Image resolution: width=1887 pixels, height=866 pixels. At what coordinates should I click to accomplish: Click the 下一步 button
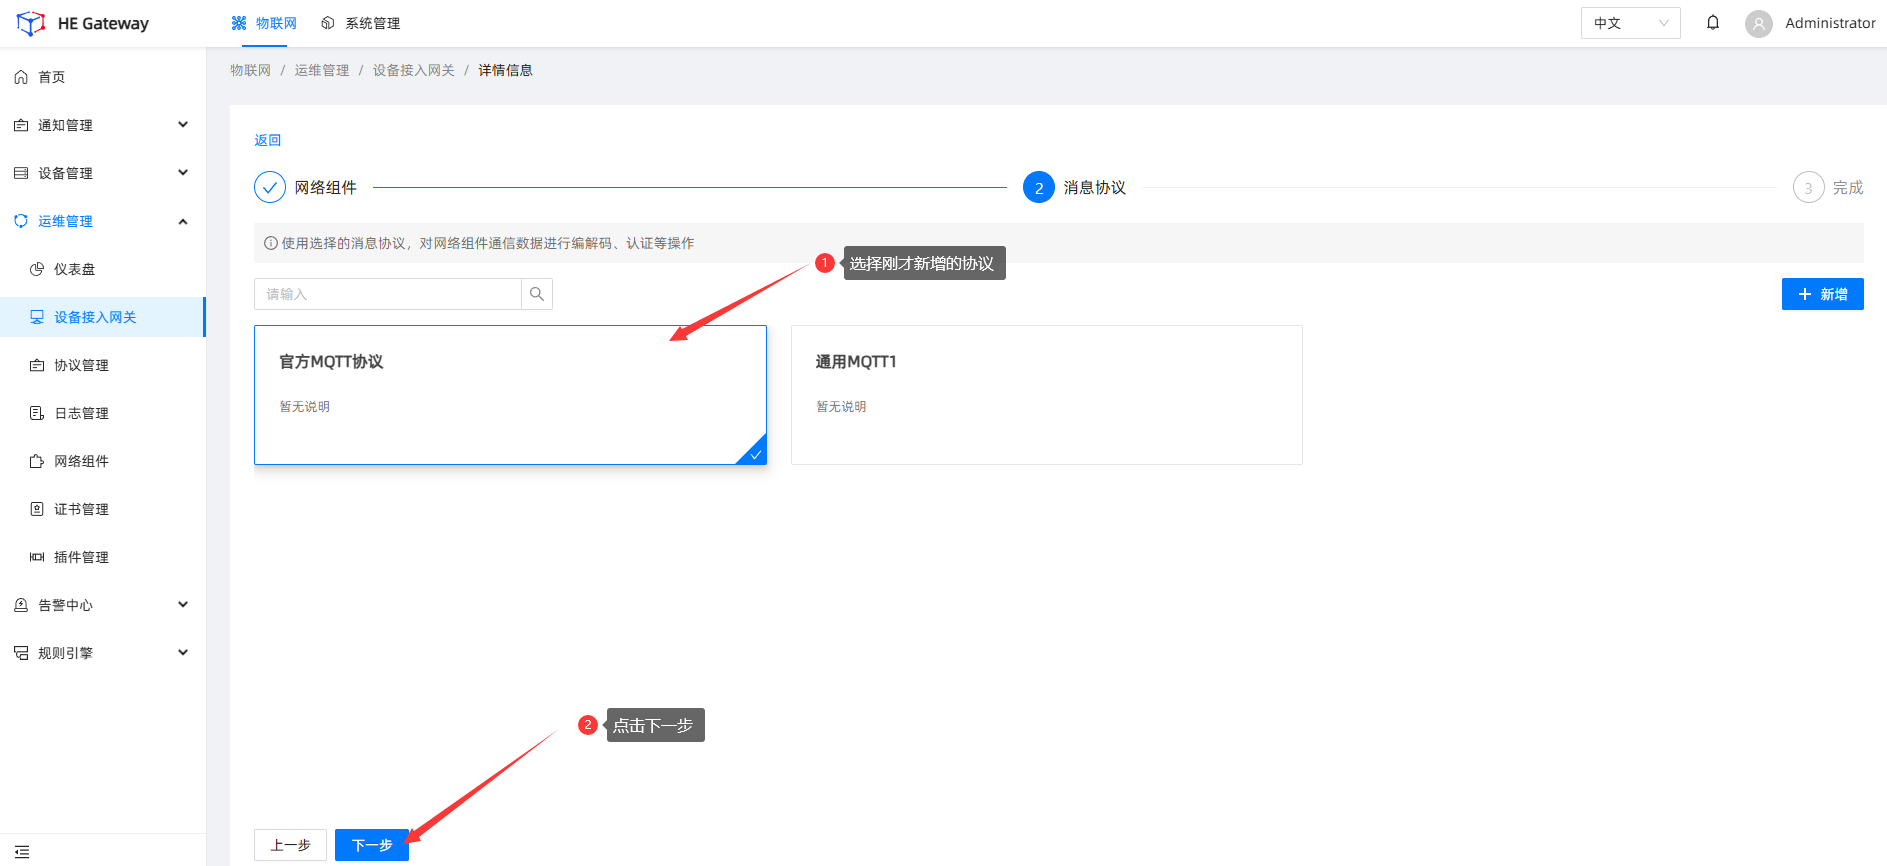pyautogui.click(x=371, y=845)
